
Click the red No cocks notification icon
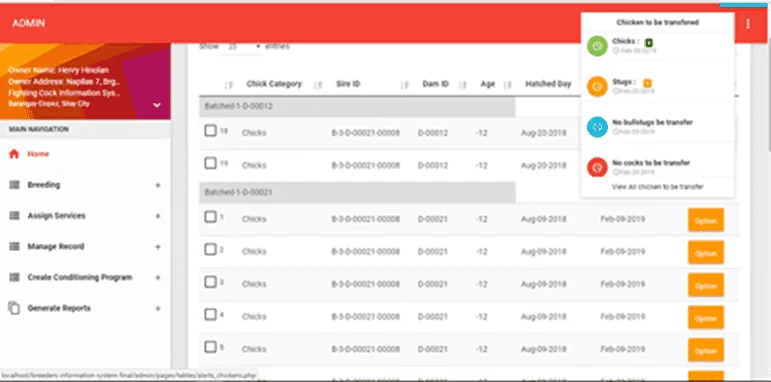tap(597, 167)
